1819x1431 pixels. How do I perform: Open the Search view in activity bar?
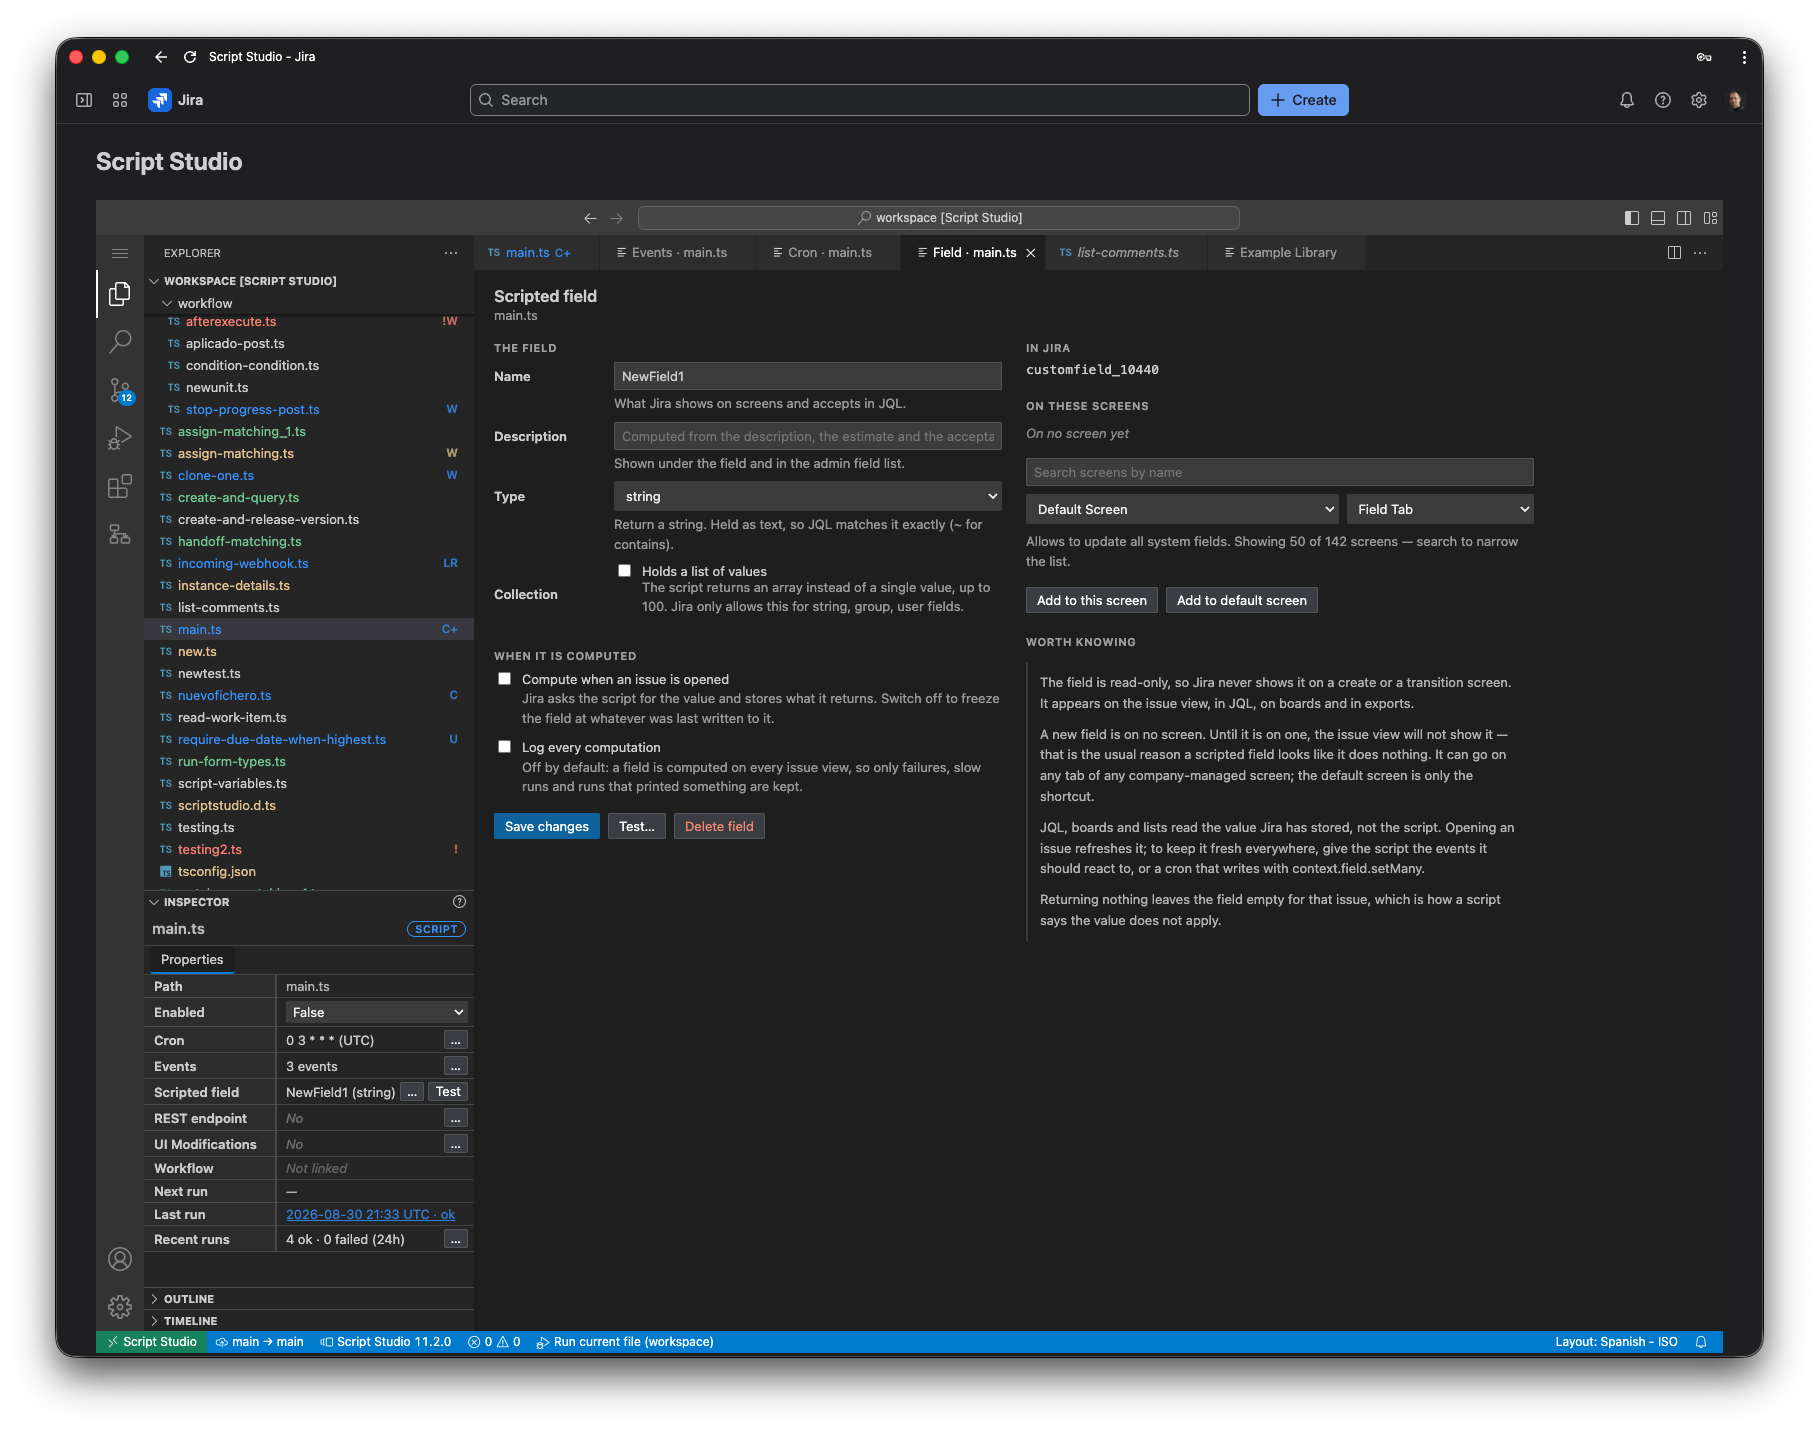[120, 341]
